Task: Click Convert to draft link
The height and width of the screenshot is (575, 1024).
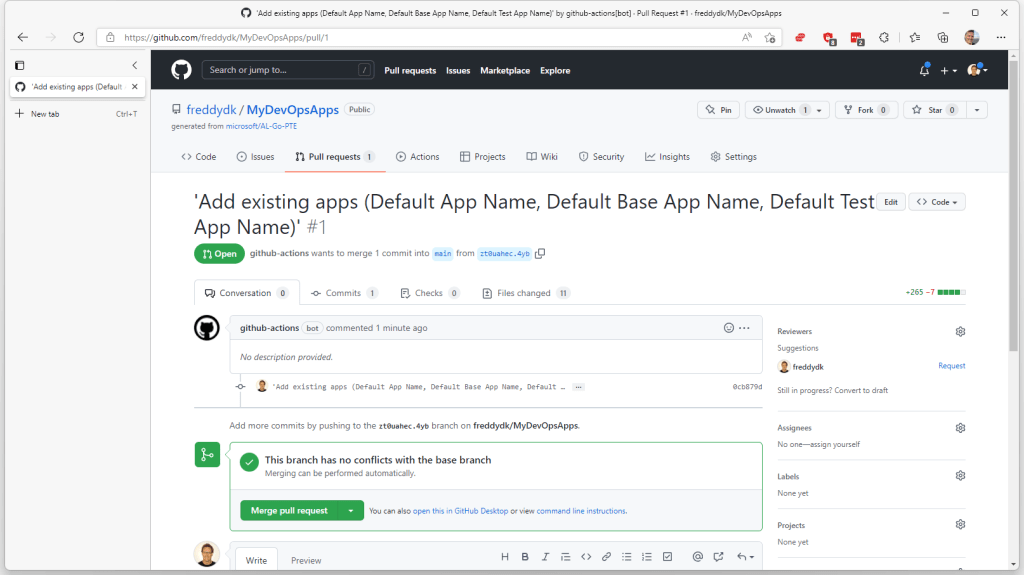Action: pyautogui.click(x=860, y=391)
